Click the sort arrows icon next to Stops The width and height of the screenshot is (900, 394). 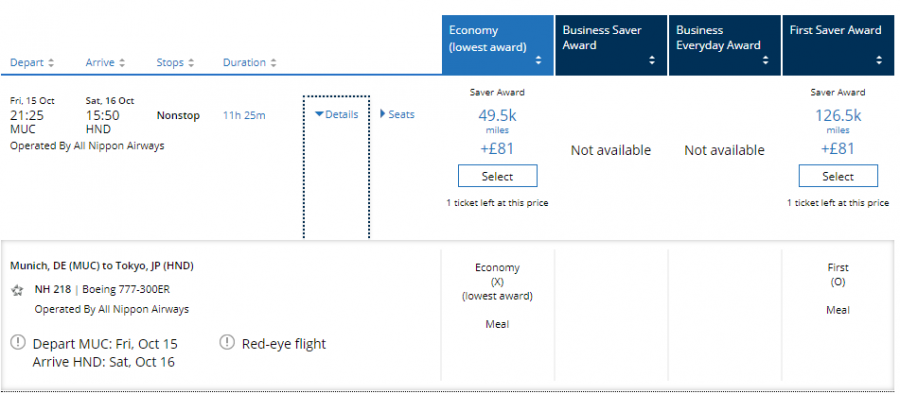click(191, 63)
